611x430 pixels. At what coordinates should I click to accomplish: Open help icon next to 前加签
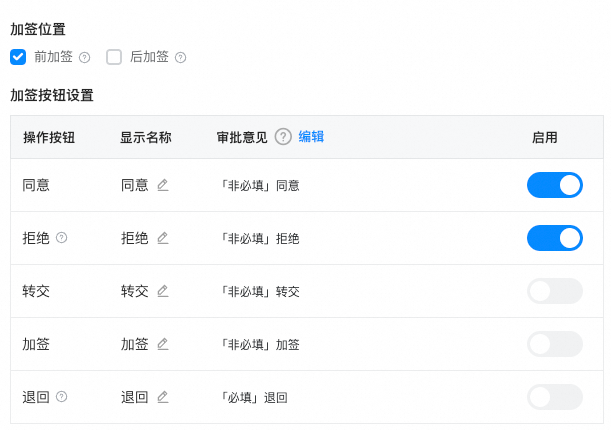(x=85, y=58)
